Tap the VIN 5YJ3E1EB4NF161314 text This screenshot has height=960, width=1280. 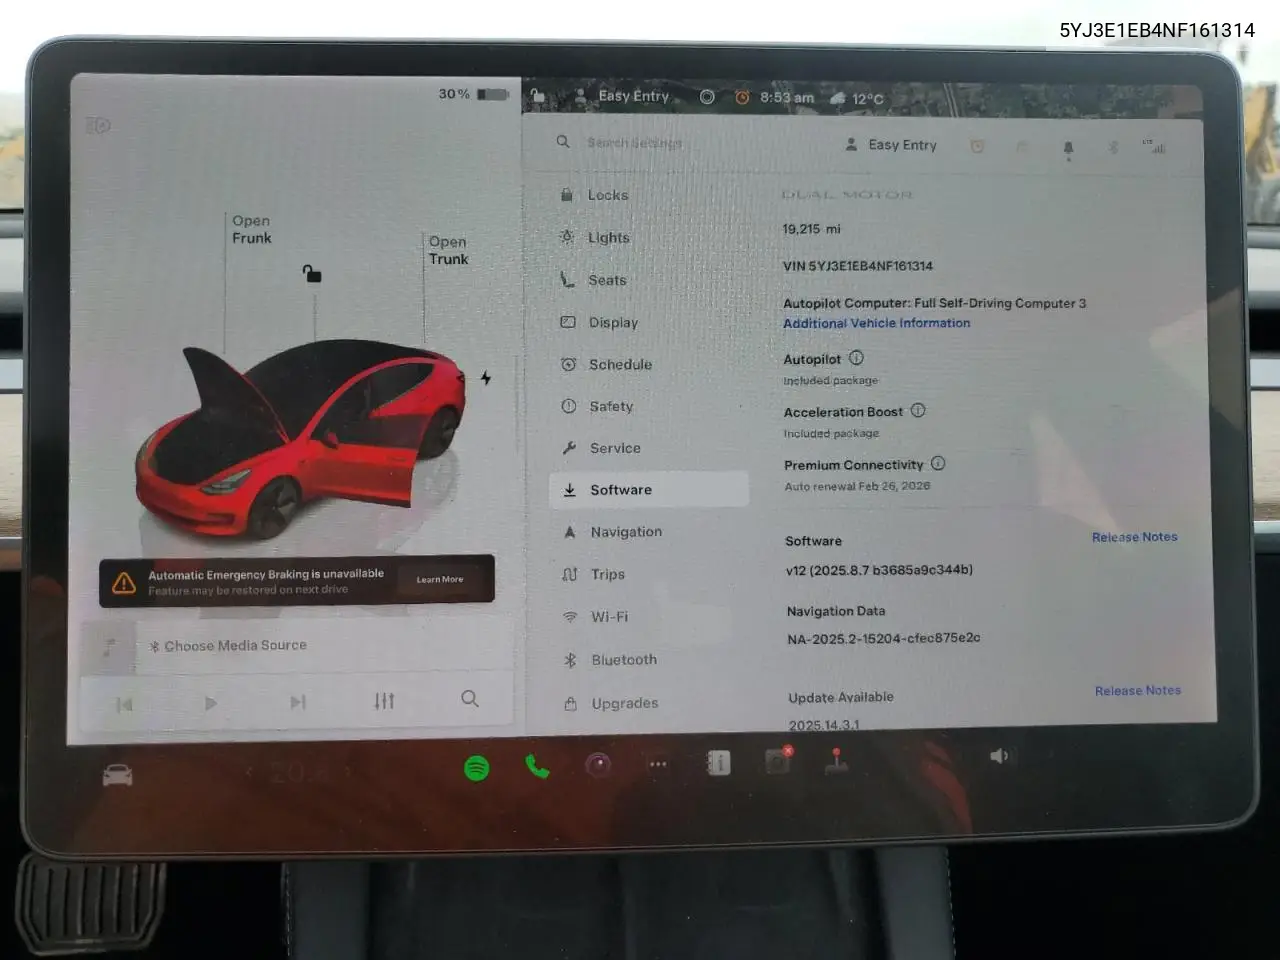coord(858,266)
